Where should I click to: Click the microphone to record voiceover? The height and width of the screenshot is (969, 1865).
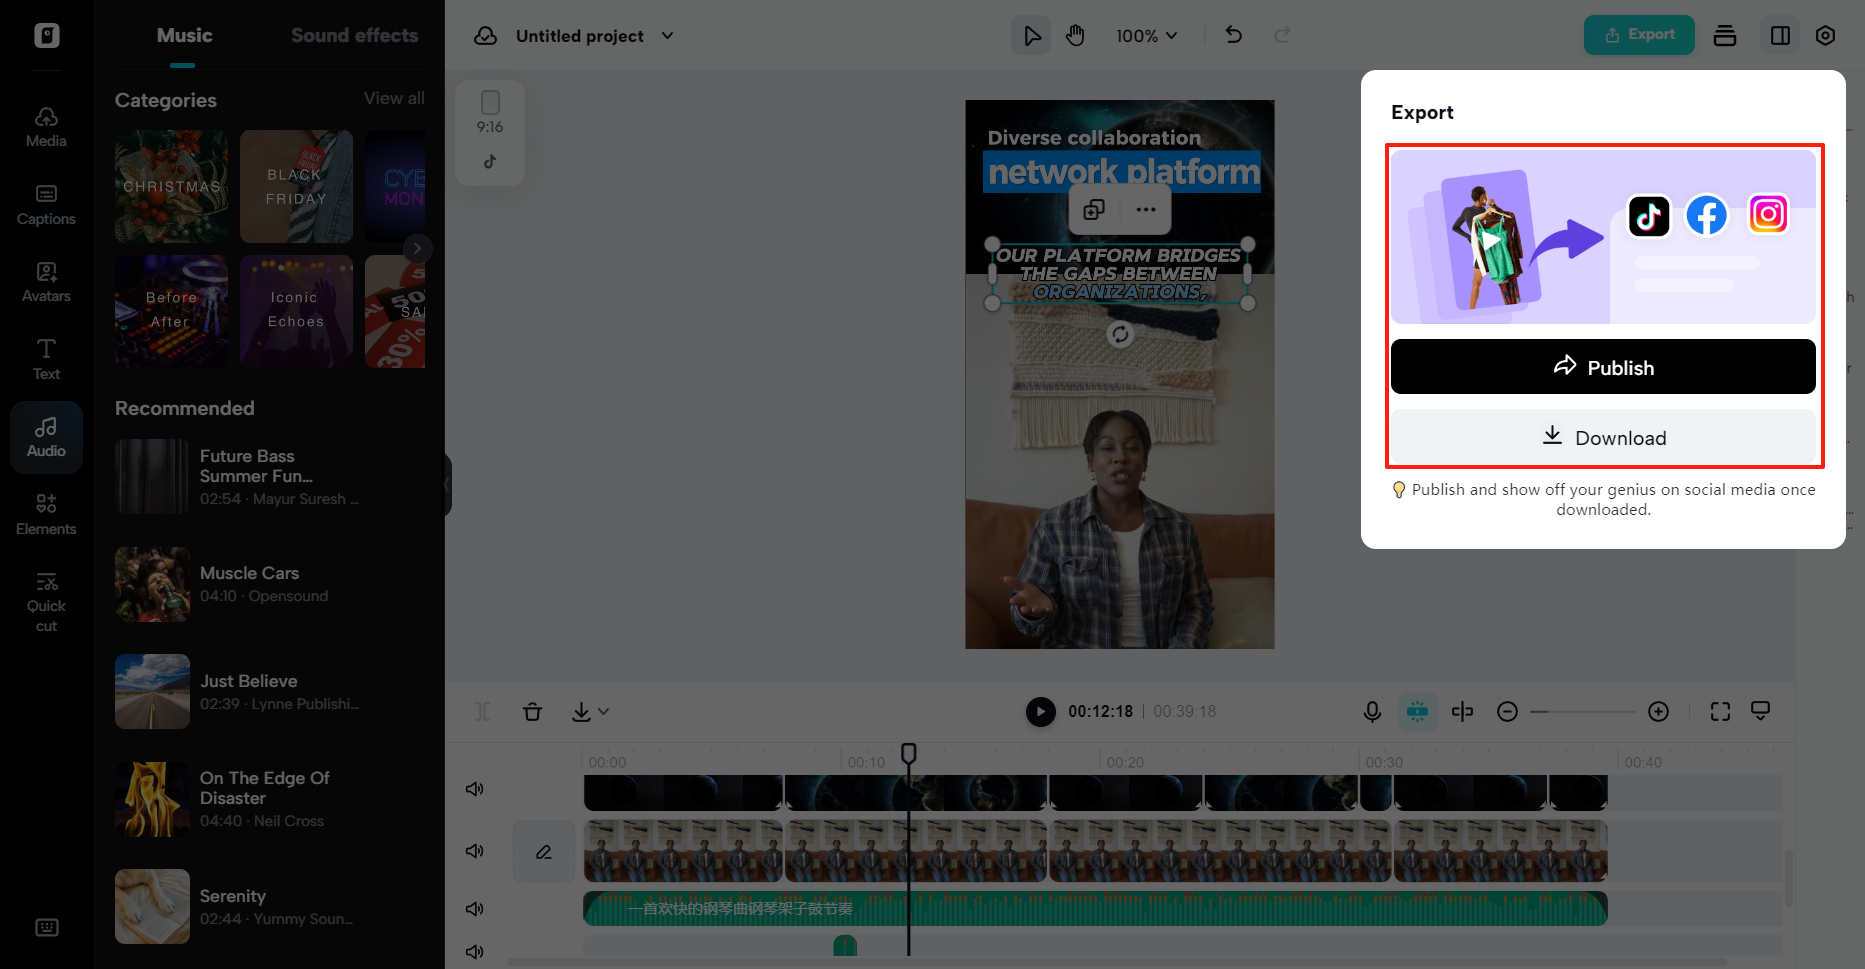click(1371, 711)
